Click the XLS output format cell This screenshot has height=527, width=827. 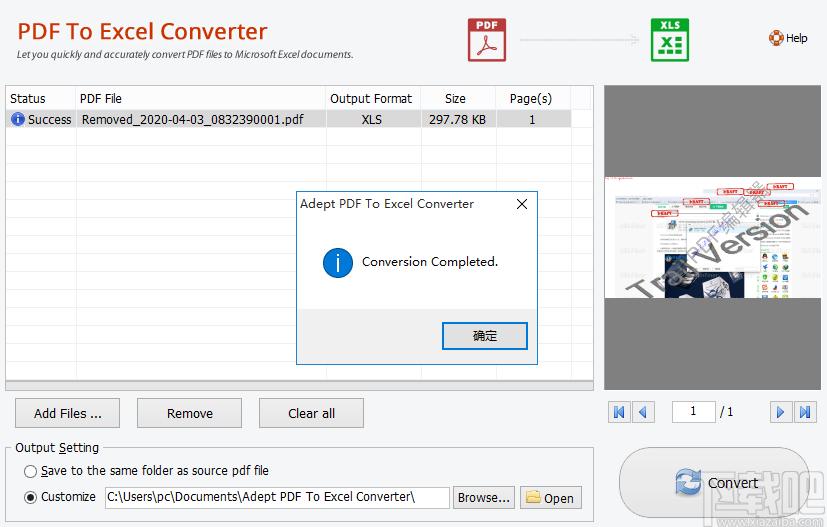372,119
